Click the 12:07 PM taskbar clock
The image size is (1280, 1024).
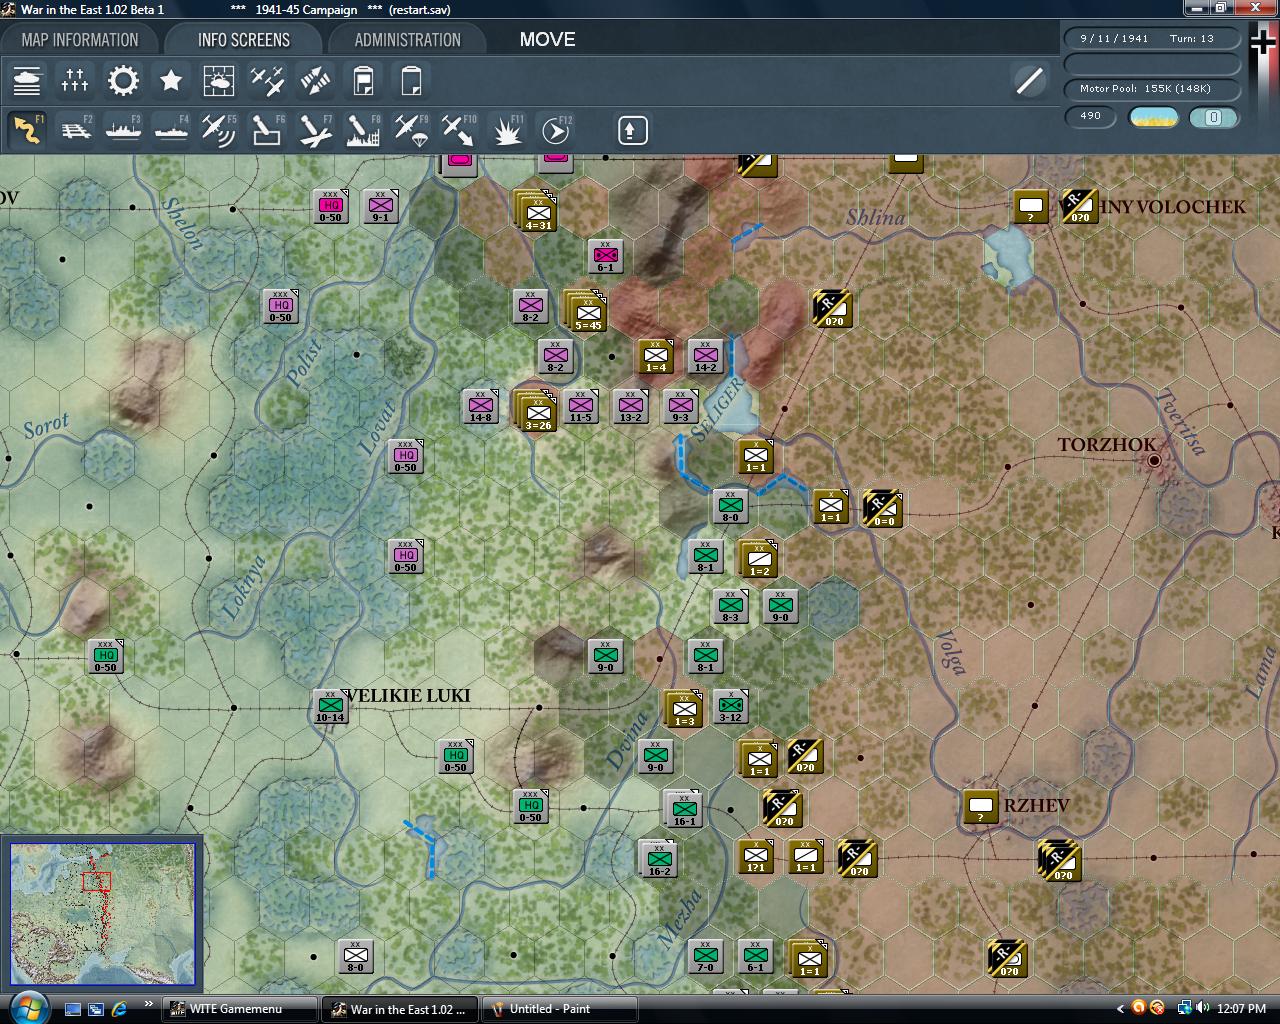coord(1243,1009)
